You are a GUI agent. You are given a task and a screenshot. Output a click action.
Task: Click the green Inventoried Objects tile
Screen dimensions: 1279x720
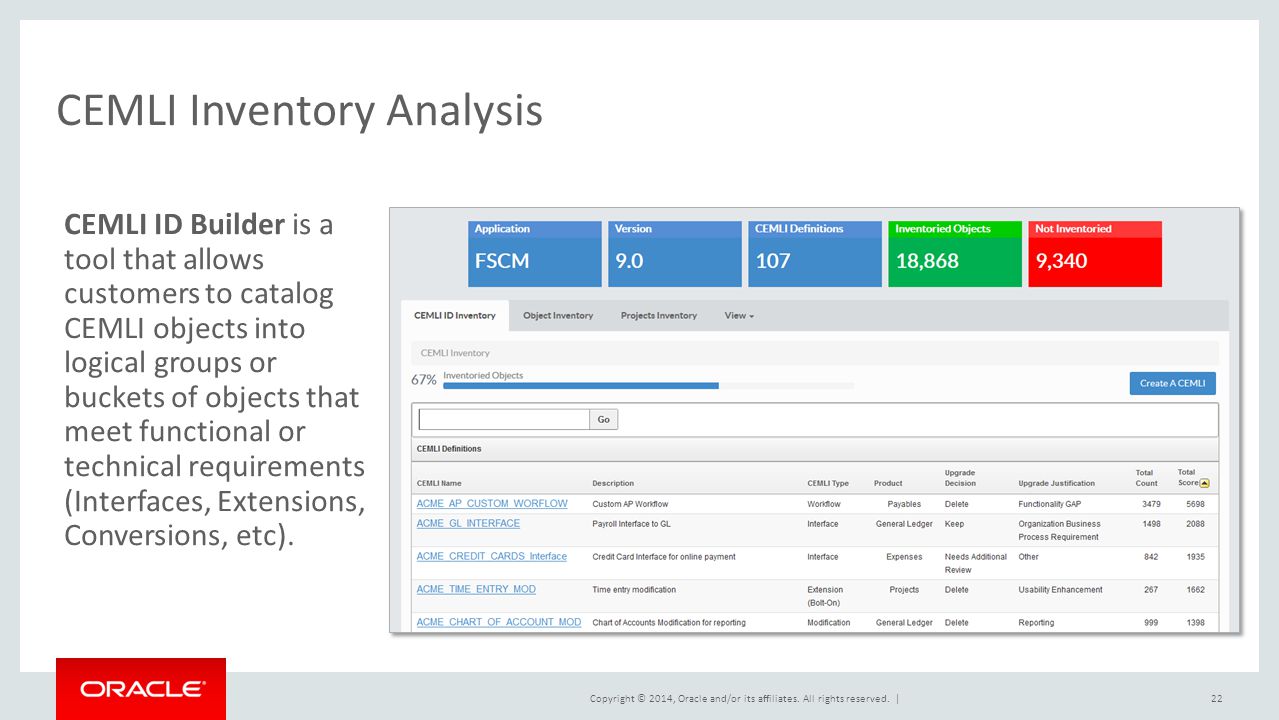(x=955, y=254)
